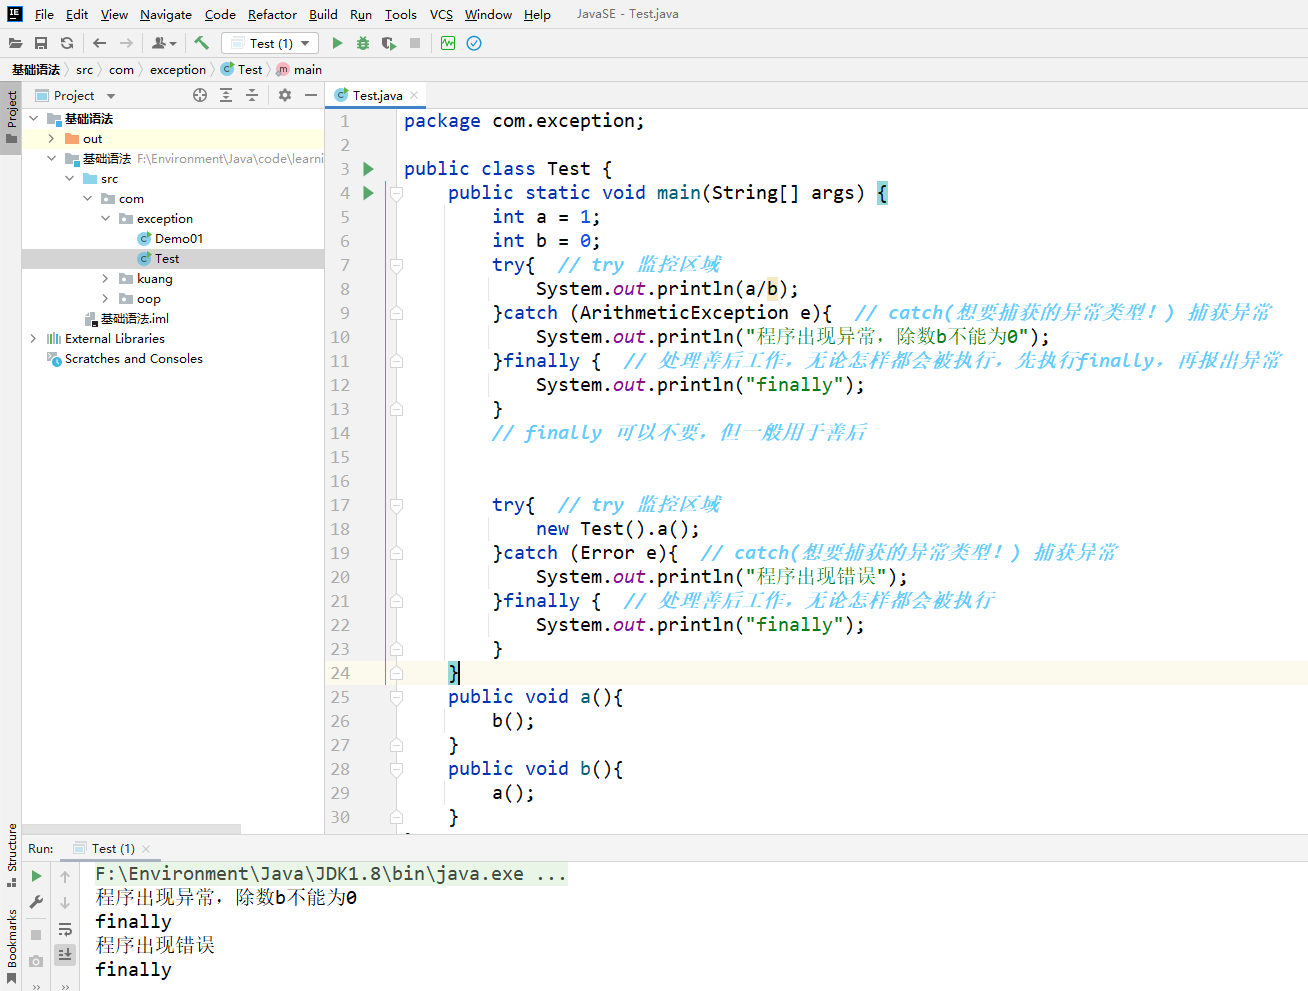Click the Reload from Disk refresh icon
The width and height of the screenshot is (1308, 991).
(67, 43)
